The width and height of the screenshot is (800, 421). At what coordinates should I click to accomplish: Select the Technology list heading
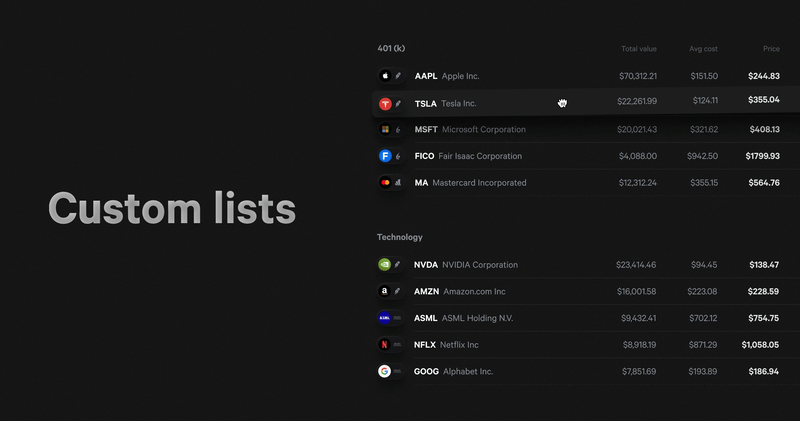[399, 237]
